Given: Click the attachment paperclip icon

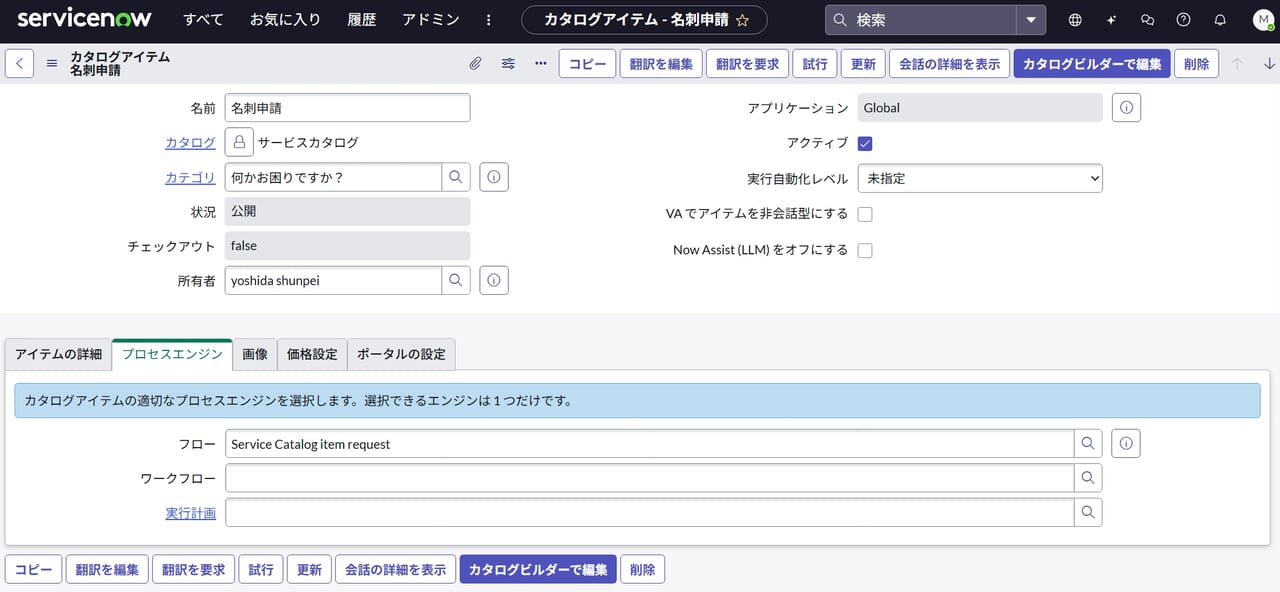Looking at the screenshot, I should point(476,63).
